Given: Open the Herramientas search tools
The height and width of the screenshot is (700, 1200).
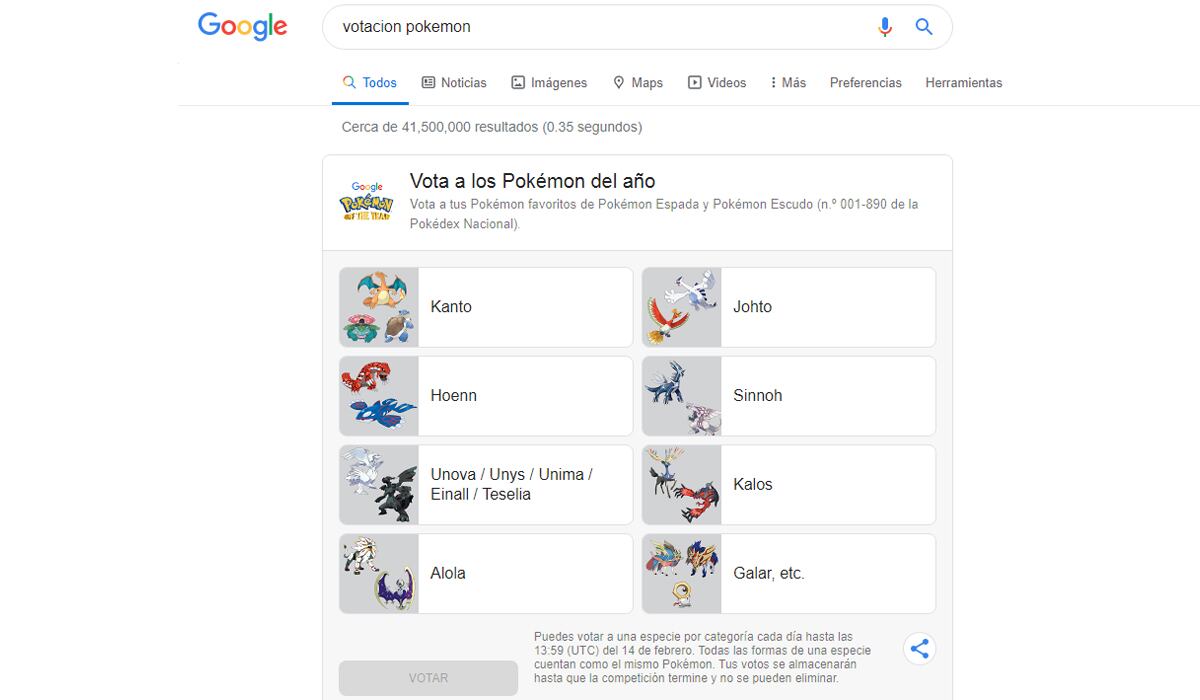Looking at the screenshot, I should point(963,82).
